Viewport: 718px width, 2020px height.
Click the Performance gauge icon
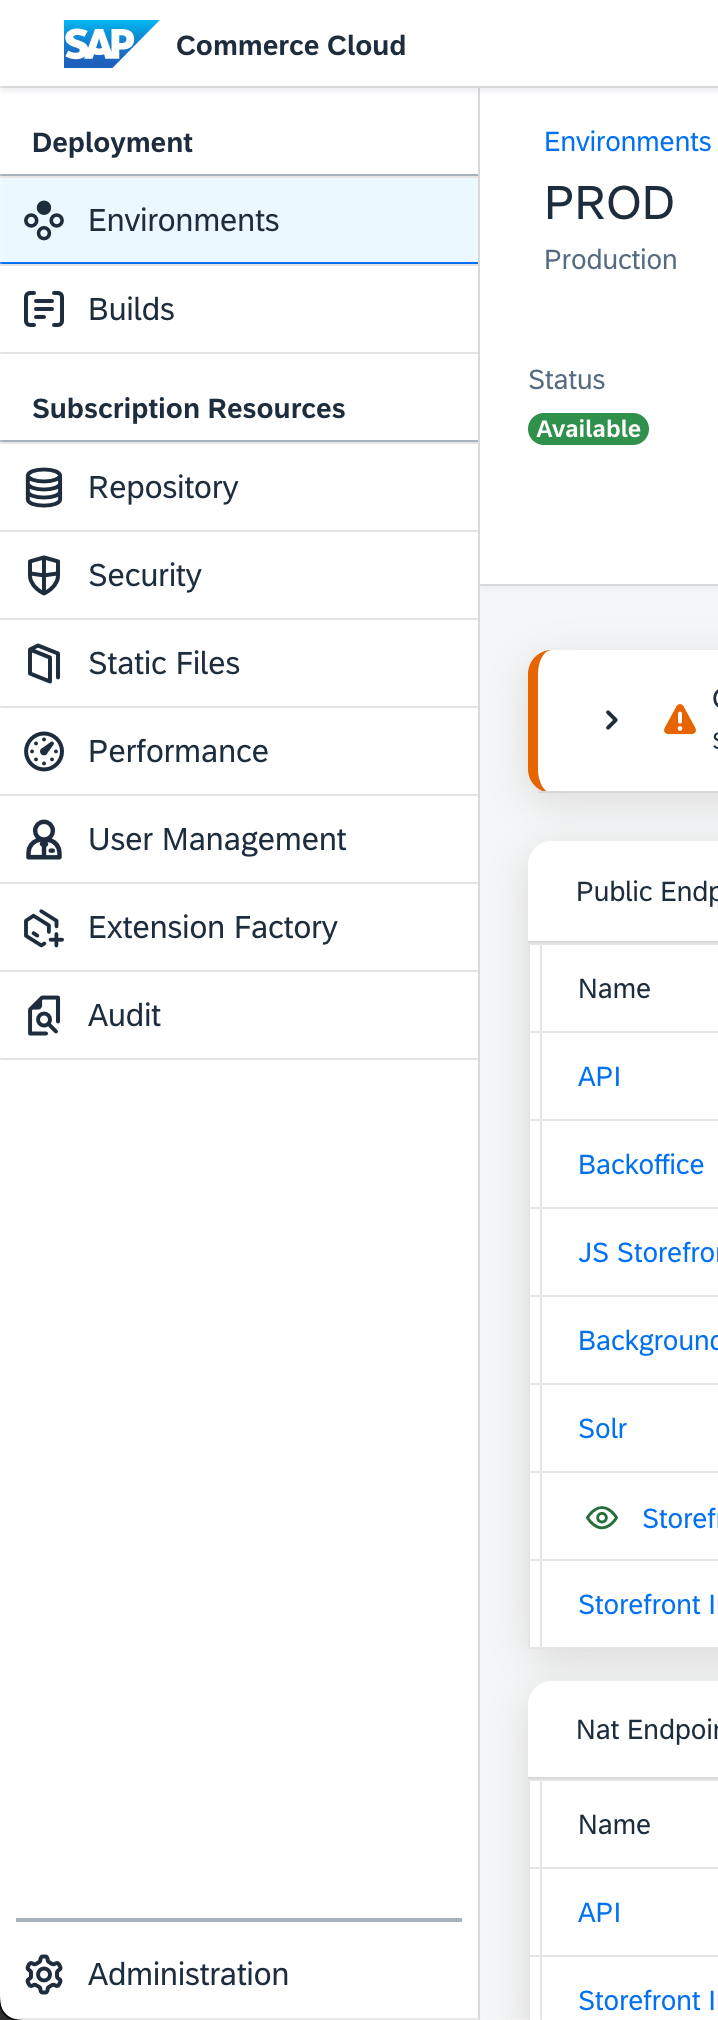(x=44, y=751)
